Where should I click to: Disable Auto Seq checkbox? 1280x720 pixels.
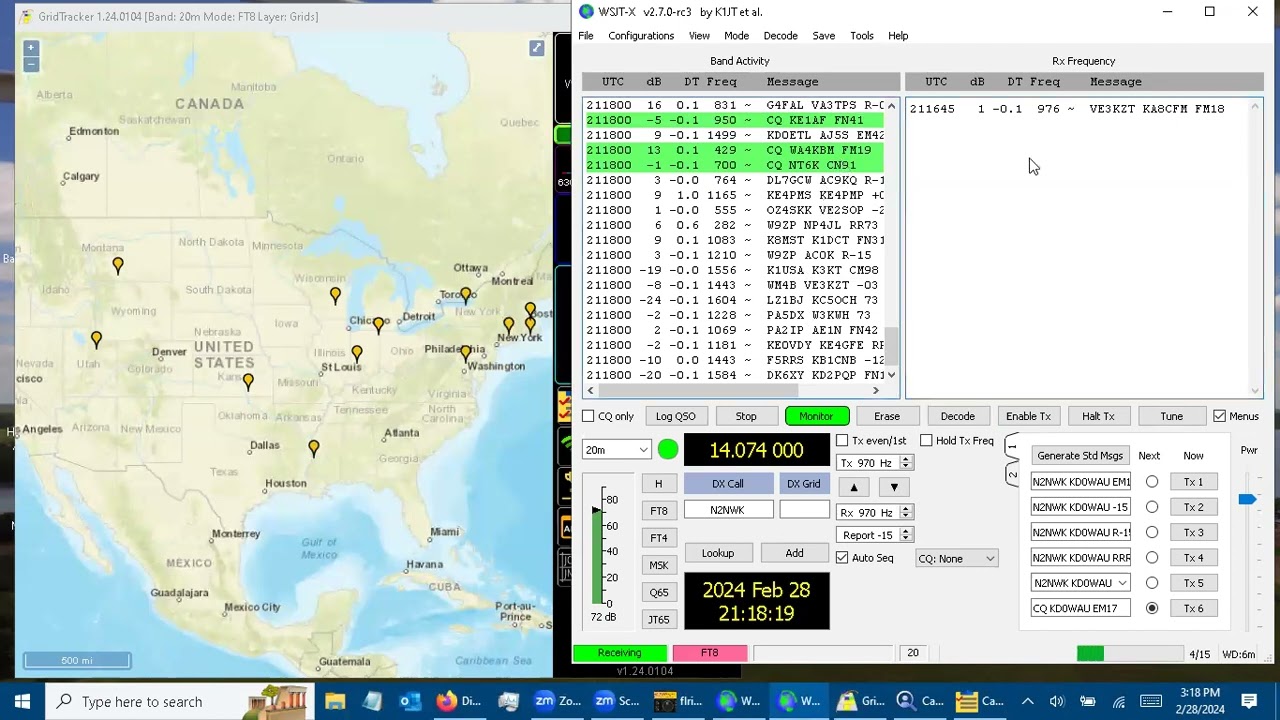tap(842, 558)
